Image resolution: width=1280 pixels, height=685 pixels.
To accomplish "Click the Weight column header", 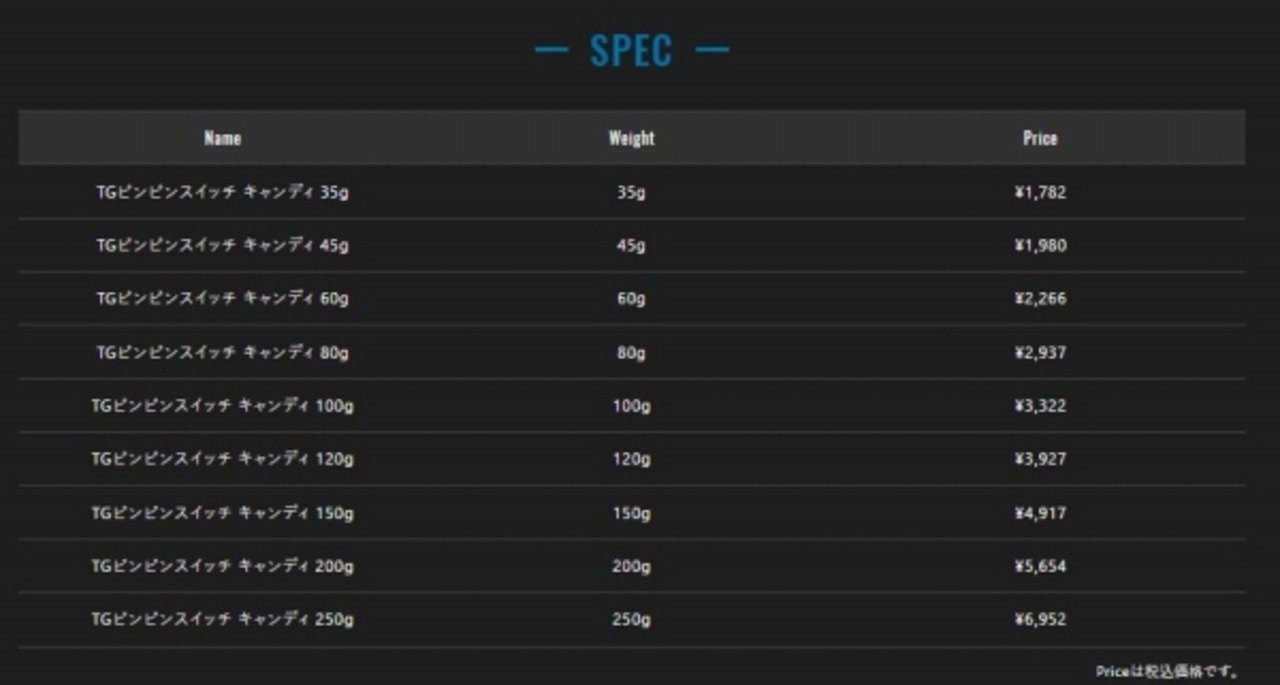I will (631, 138).
